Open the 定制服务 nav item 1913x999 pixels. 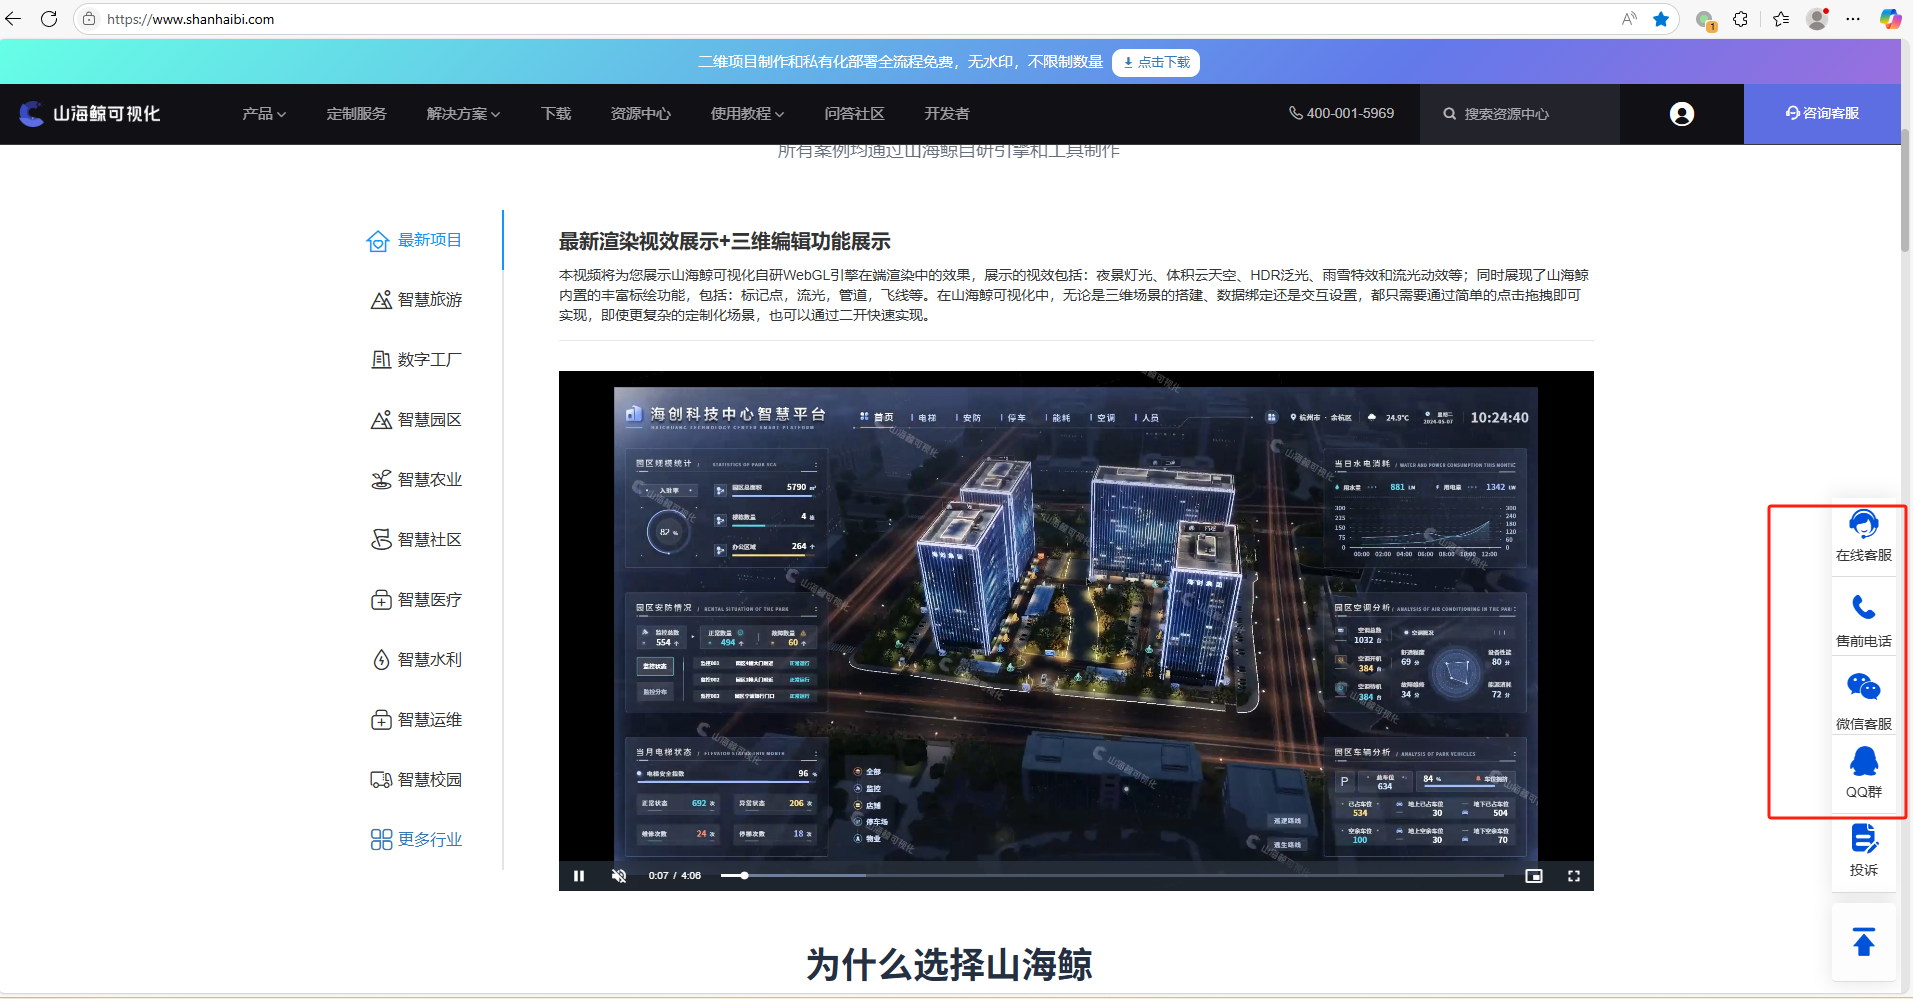click(x=356, y=114)
